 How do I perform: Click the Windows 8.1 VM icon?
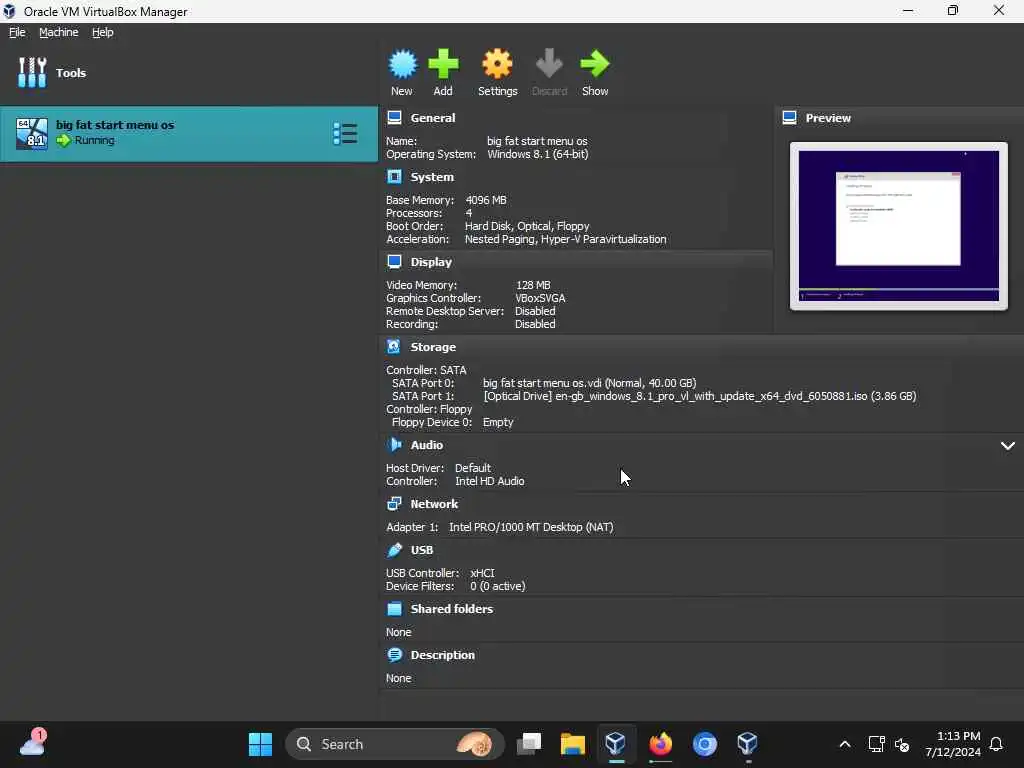(x=32, y=134)
